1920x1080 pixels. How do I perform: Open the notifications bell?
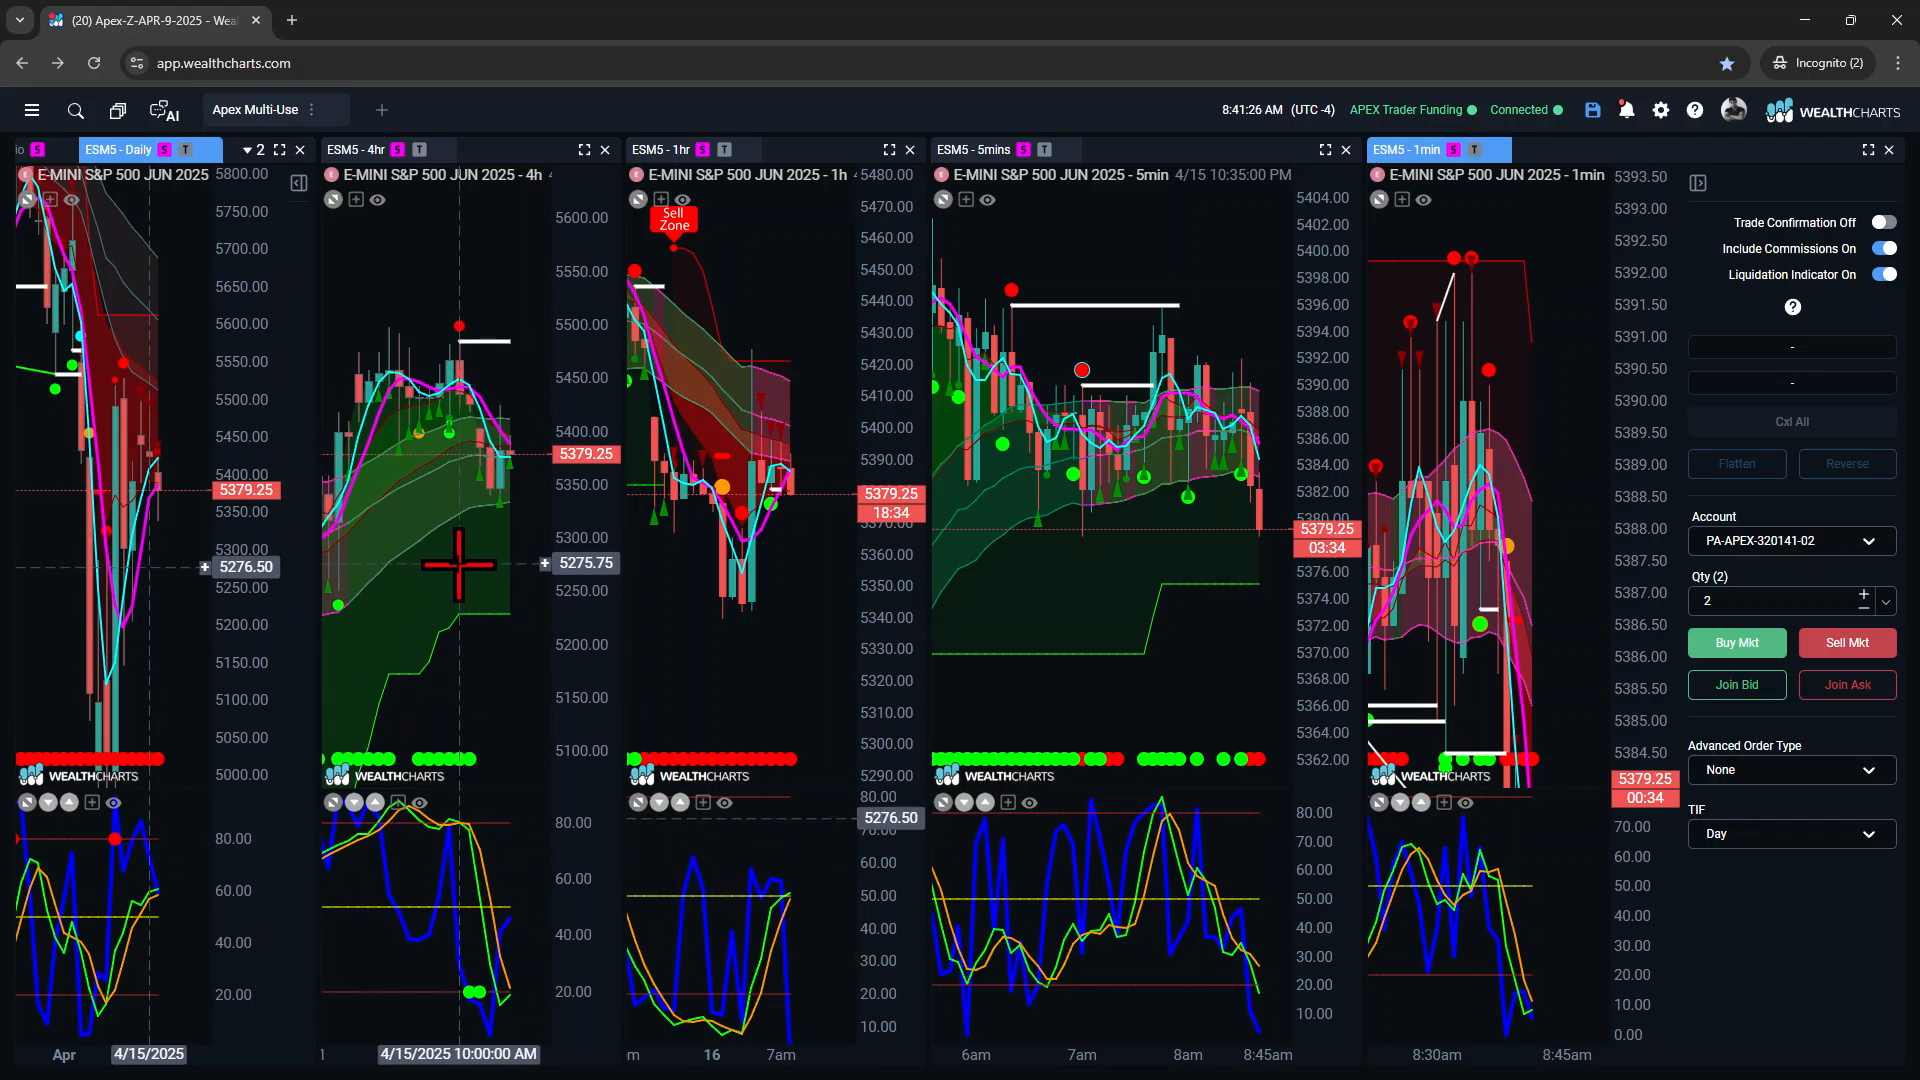pos(1627,110)
